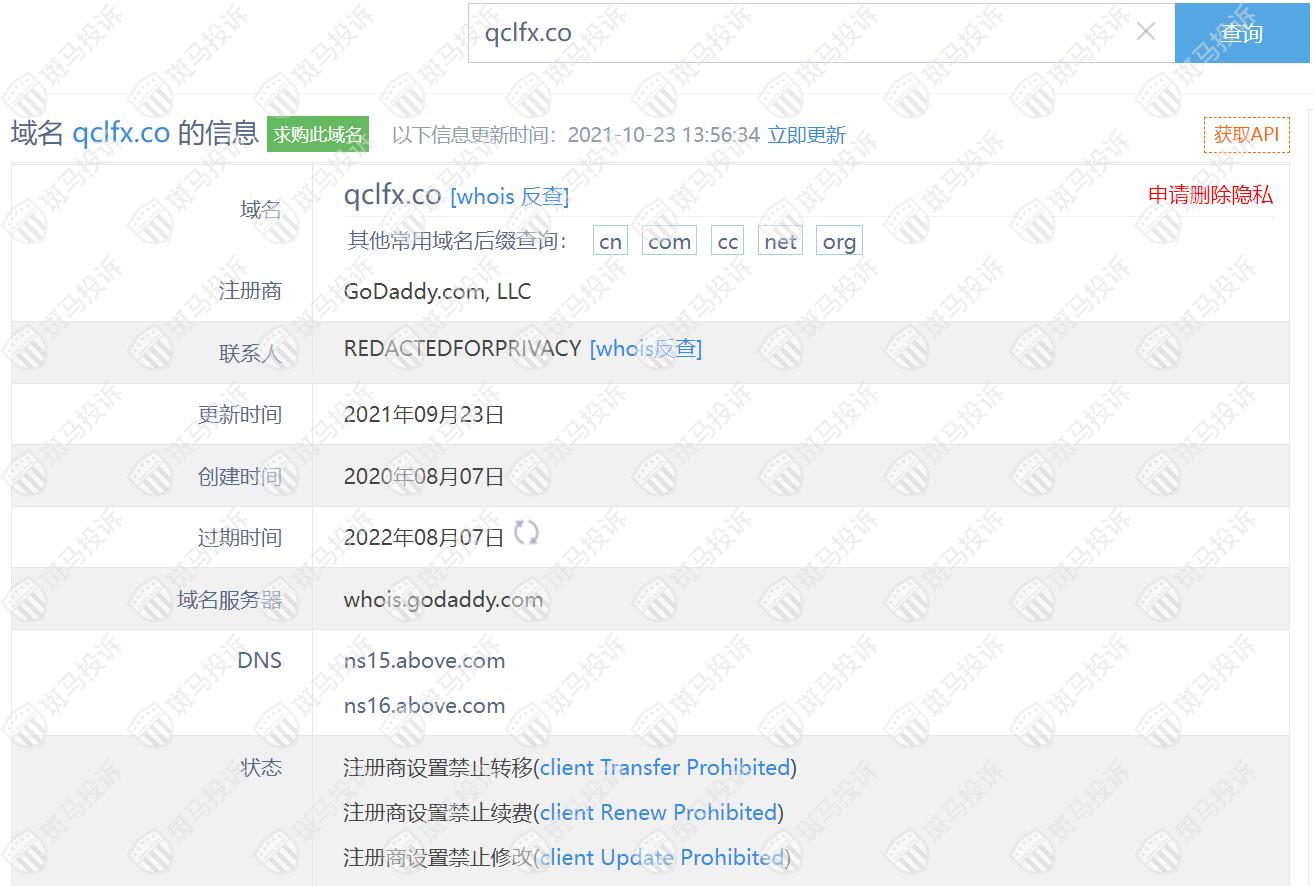
Task: Select the org domain suffix
Action: pos(839,242)
